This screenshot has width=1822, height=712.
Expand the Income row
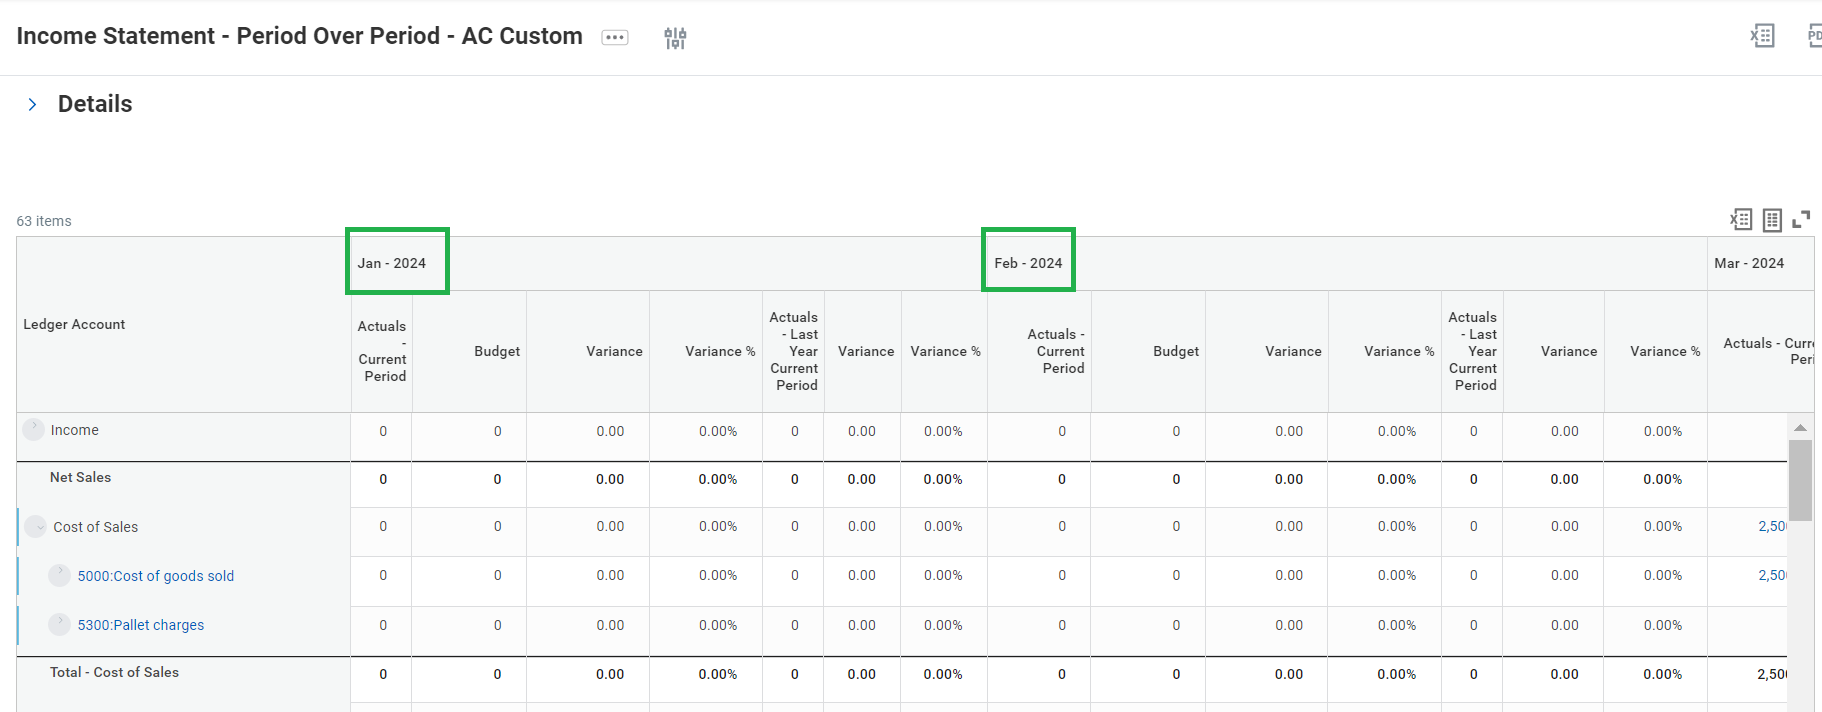[x=34, y=429]
